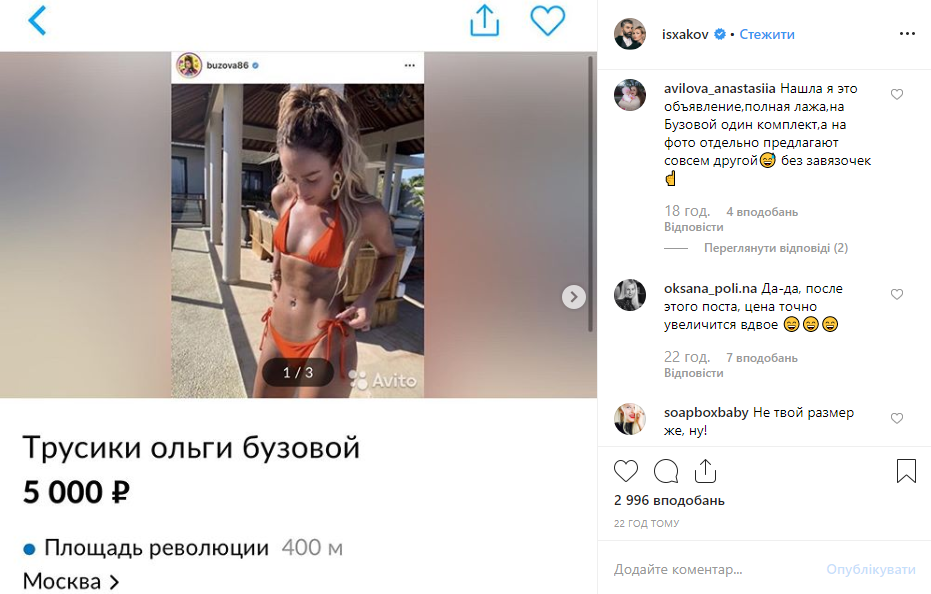Like avilova_anastasiia's comment
Screen dimensions: 931x594
897,94
